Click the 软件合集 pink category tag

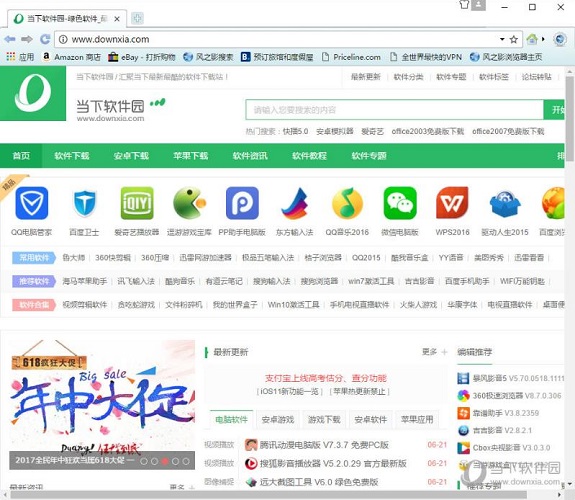[x=34, y=305]
